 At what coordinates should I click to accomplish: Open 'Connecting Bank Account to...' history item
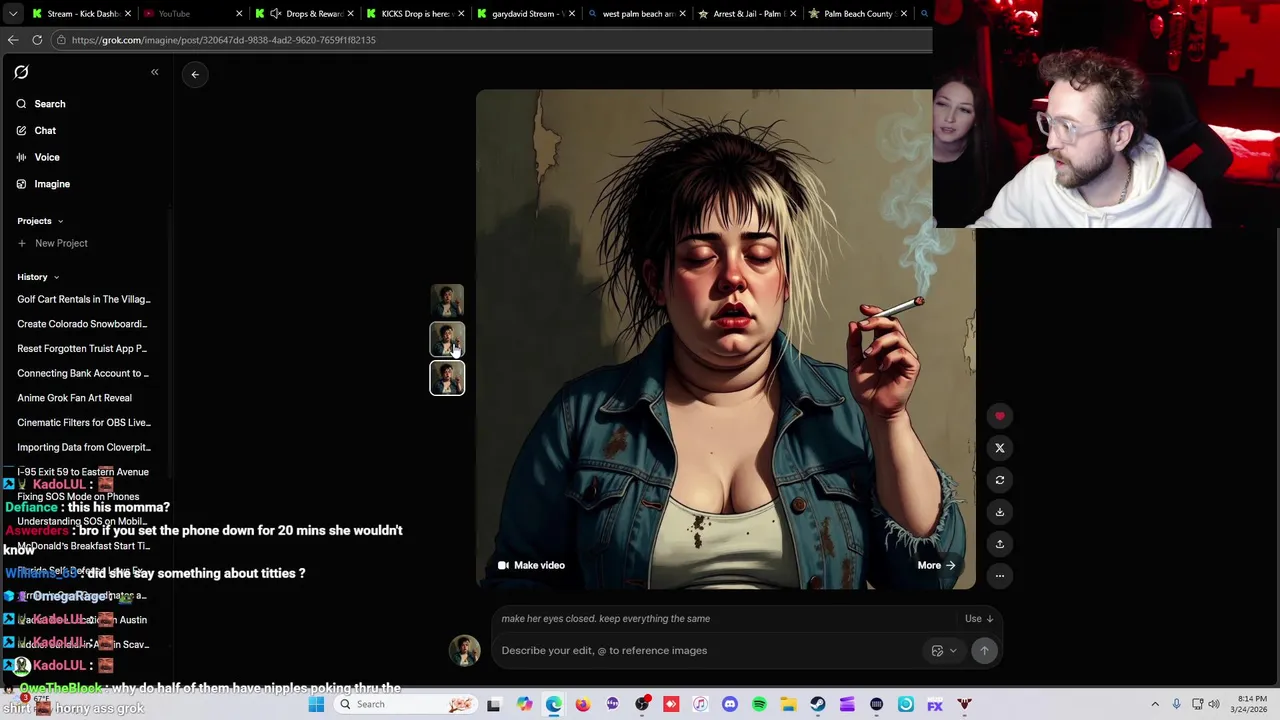pyautogui.click(x=84, y=373)
